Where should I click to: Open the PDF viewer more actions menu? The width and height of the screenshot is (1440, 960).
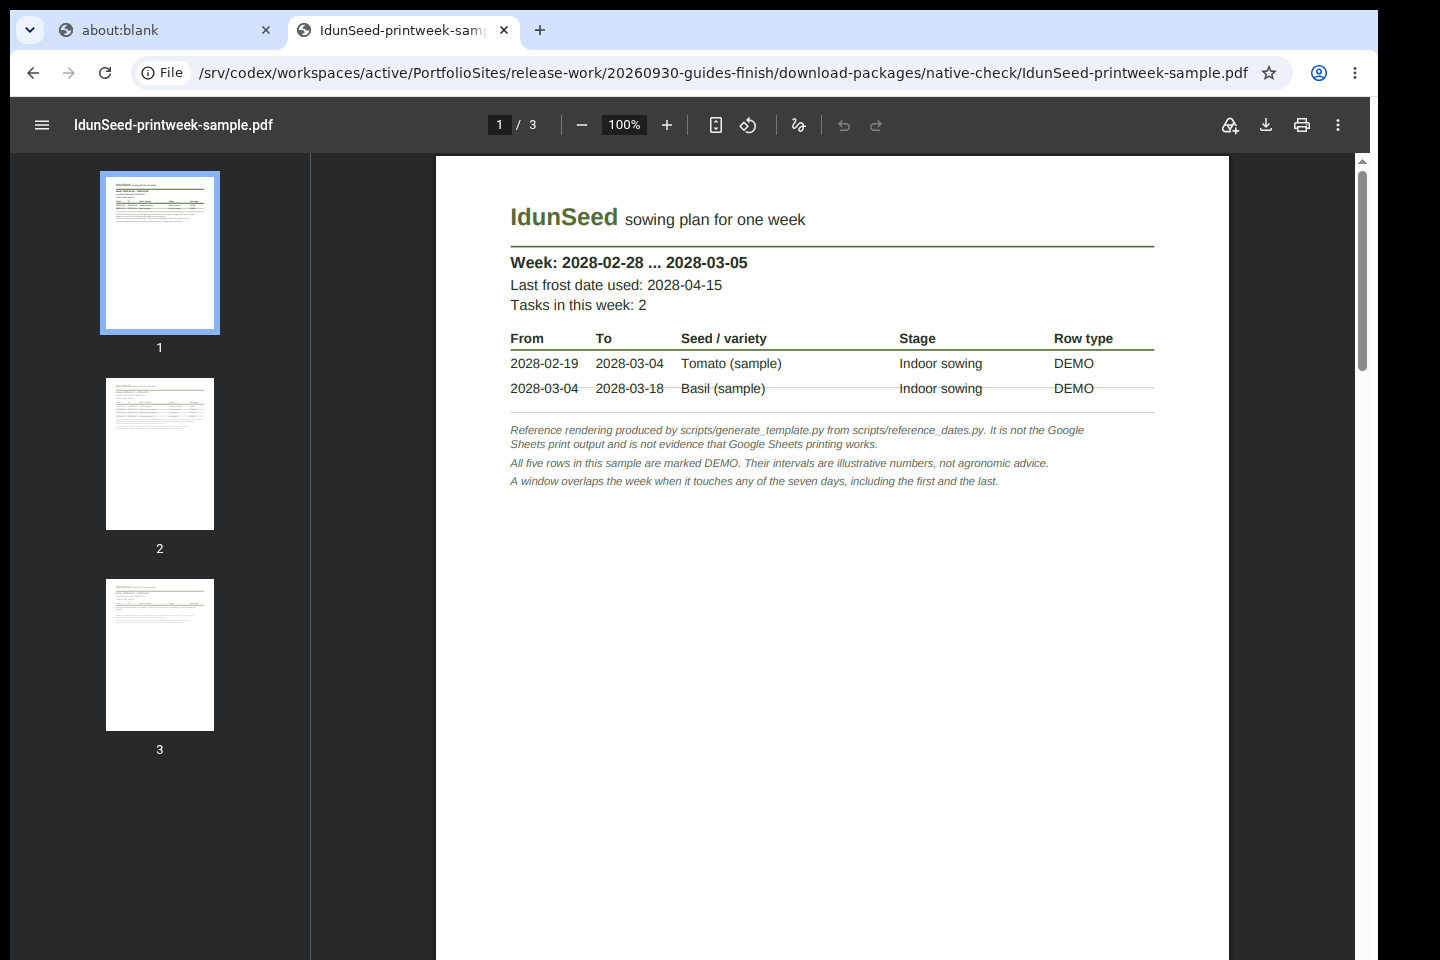(1338, 125)
